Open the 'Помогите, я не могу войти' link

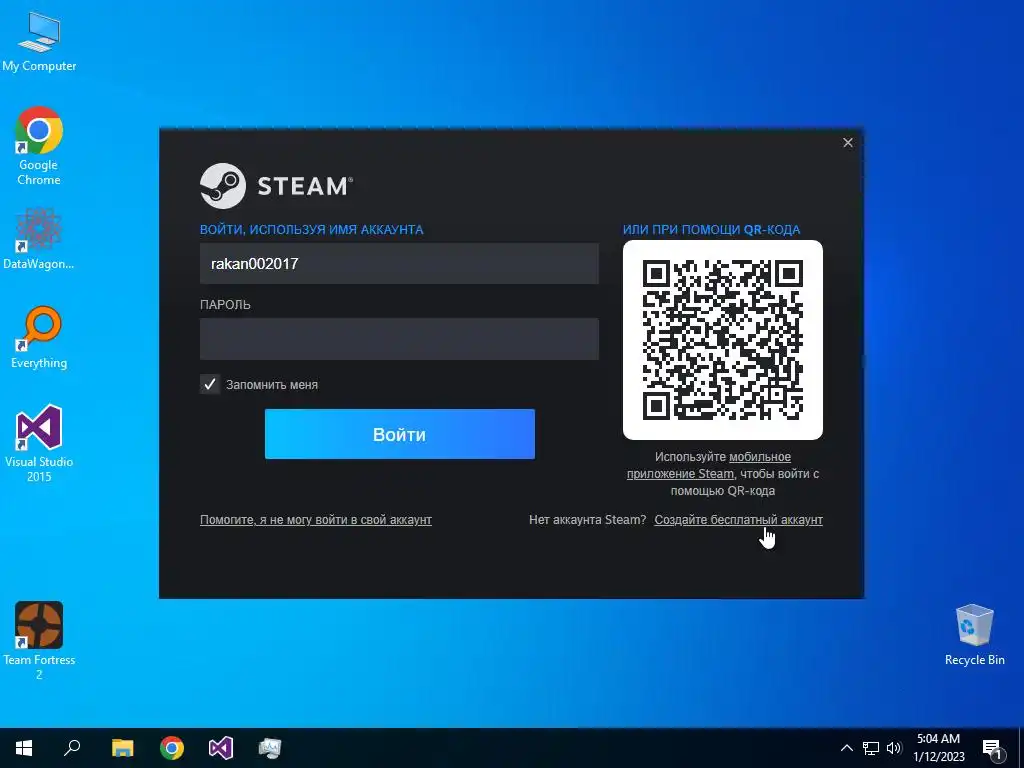click(316, 520)
